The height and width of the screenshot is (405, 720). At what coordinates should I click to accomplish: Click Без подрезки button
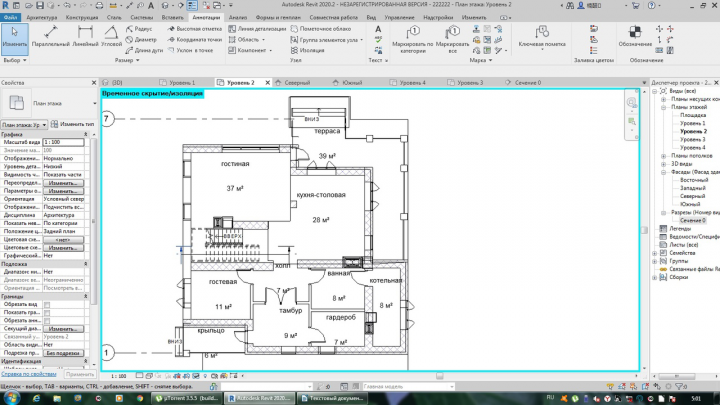click(x=63, y=353)
